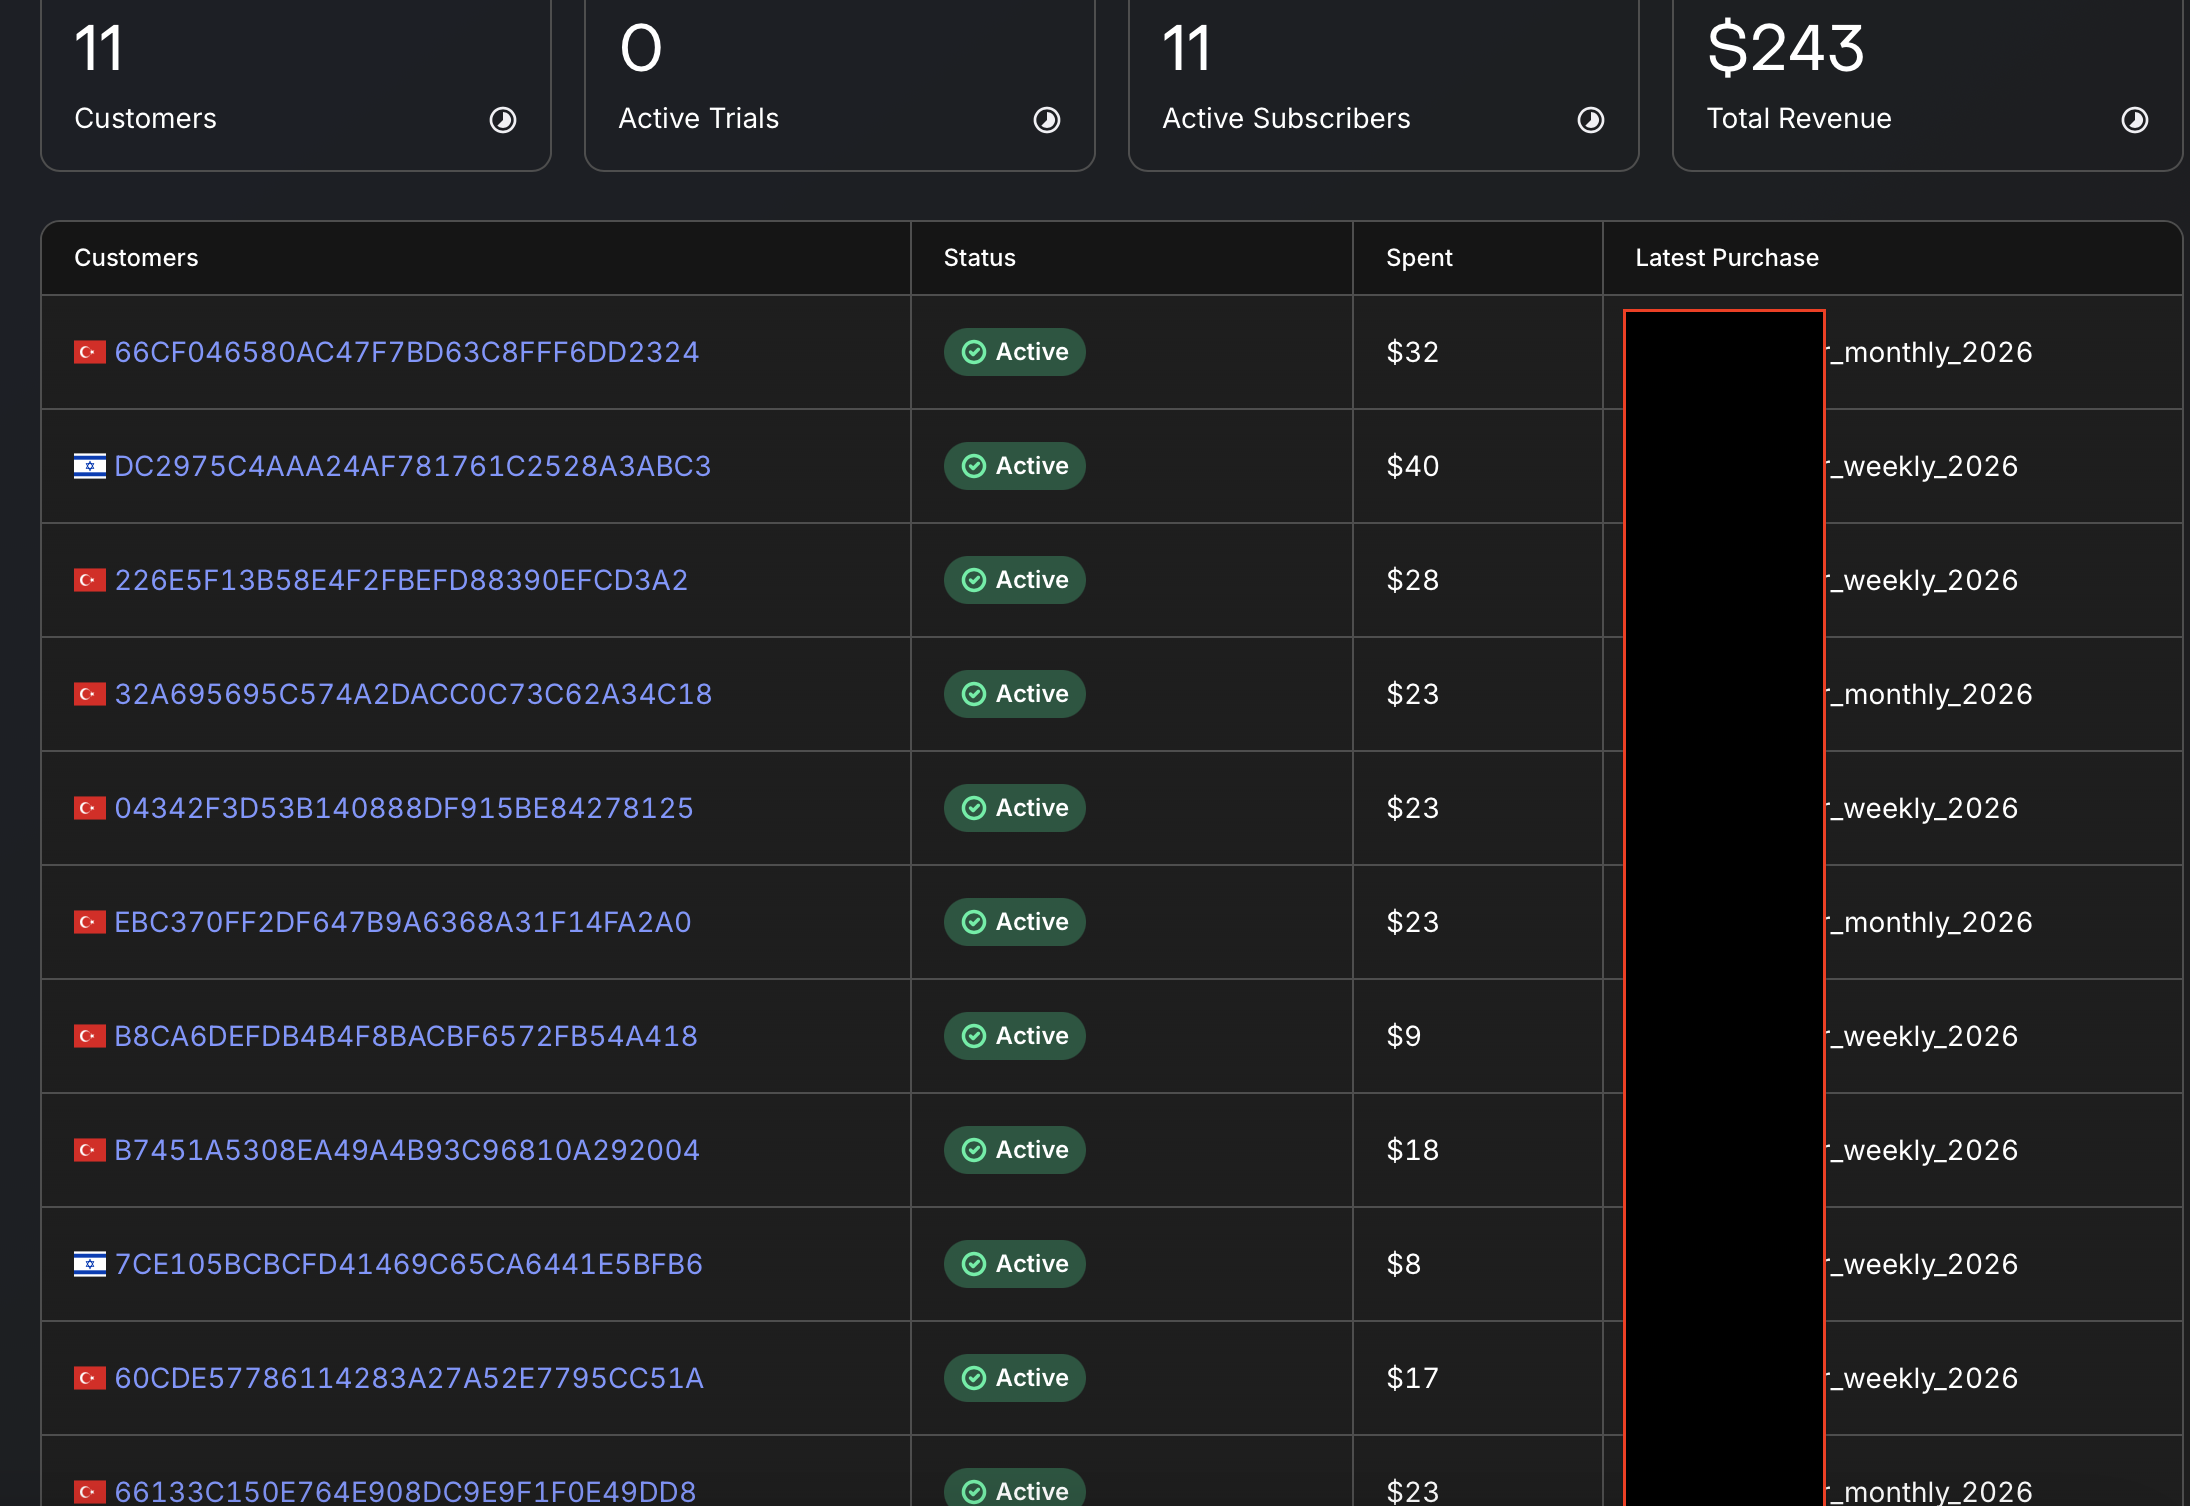Click the $243 revenue figure

pos(1786,48)
